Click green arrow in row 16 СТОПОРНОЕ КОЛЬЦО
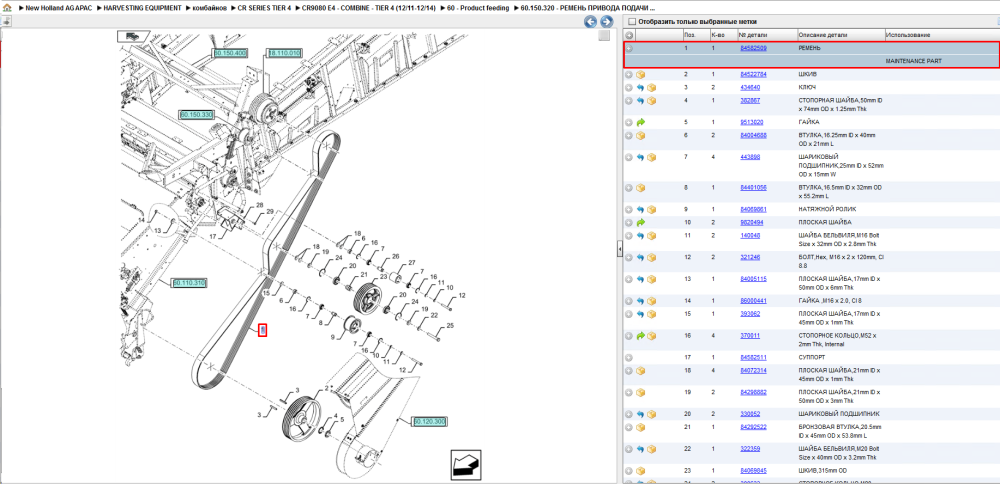This screenshot has width=1000, height=484. pos(641,335)
